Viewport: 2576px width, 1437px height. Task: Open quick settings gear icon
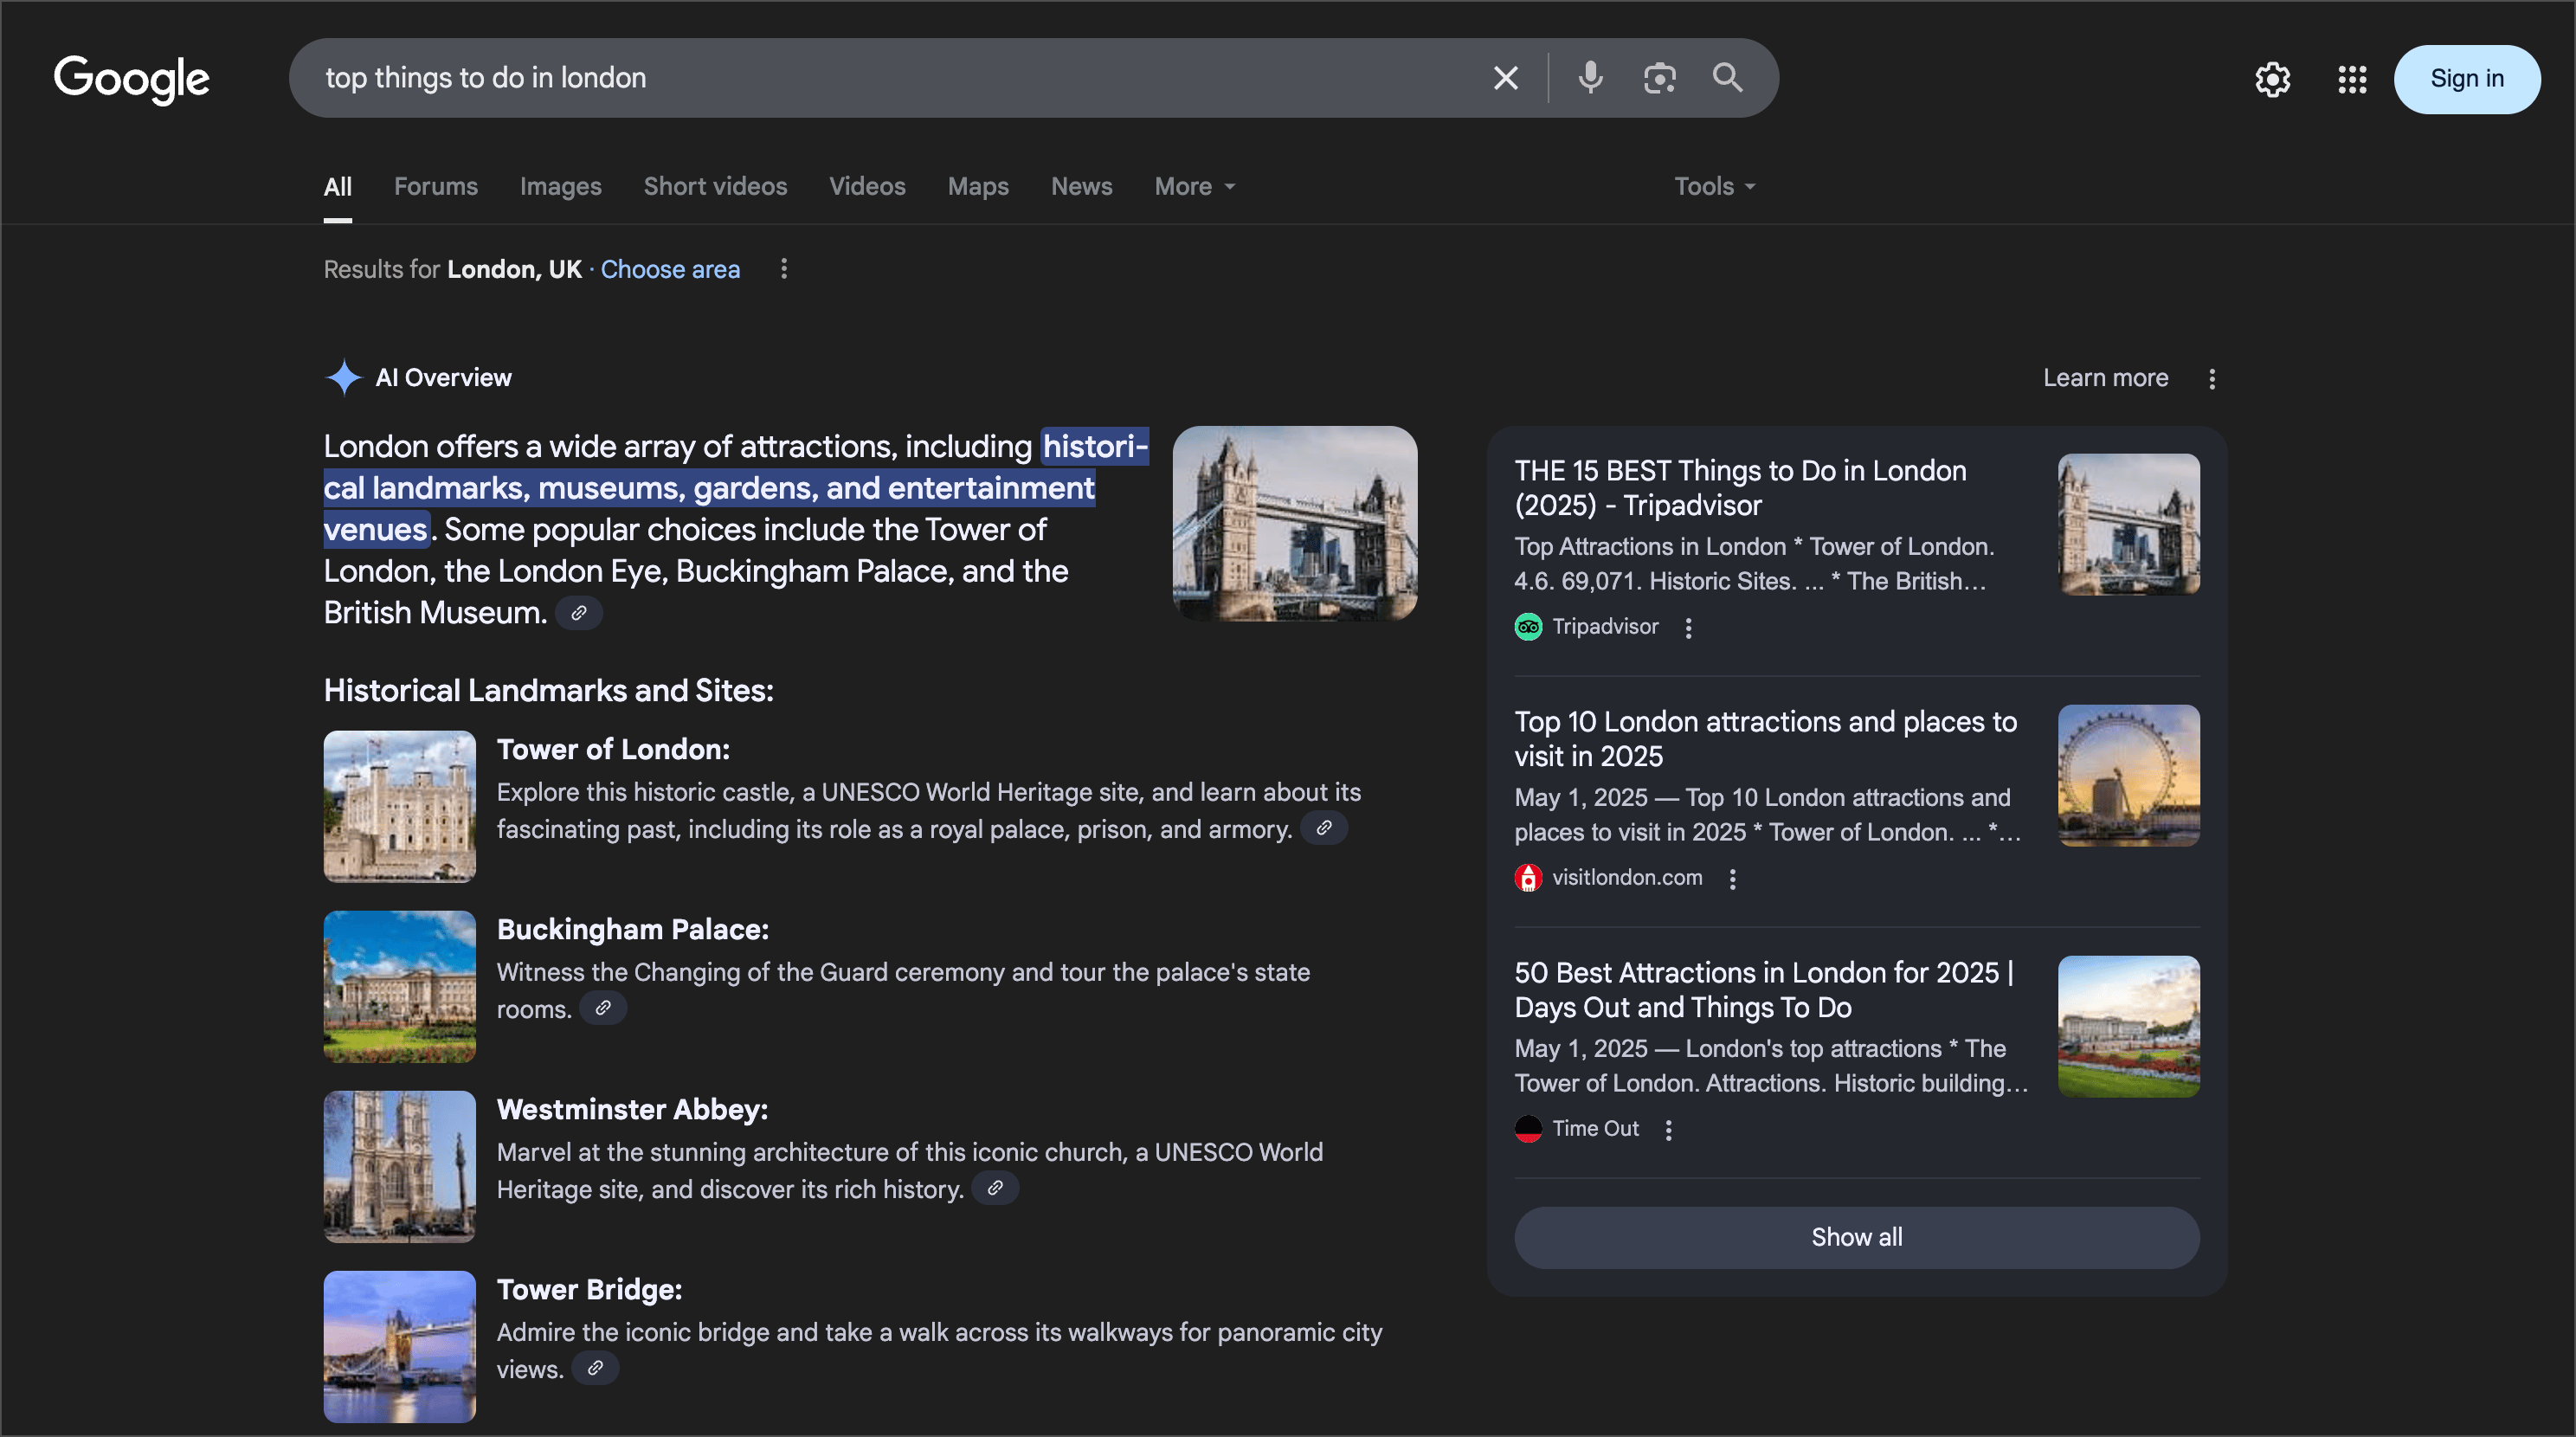click(x=2272, y=79)
